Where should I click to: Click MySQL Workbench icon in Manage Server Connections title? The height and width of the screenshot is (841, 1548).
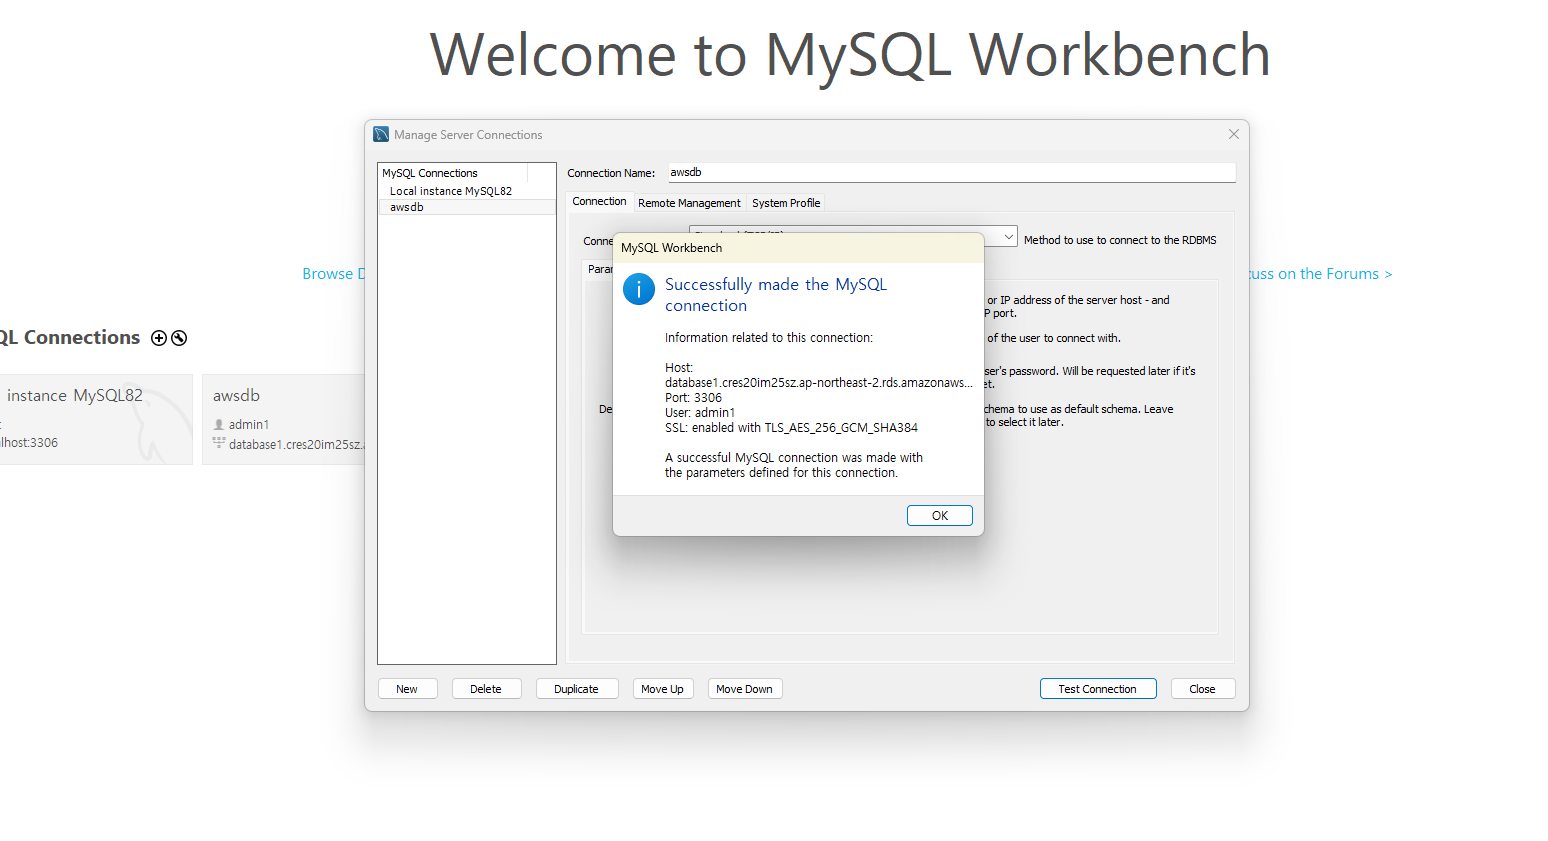coord(381,134)
